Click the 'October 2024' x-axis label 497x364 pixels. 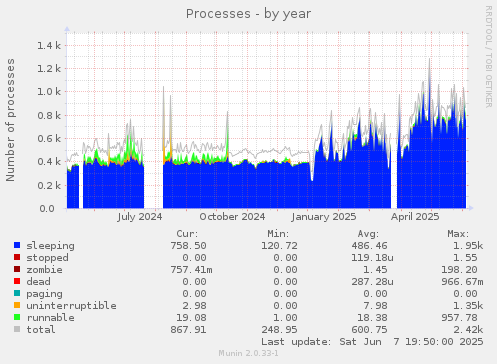pos(232,217)
